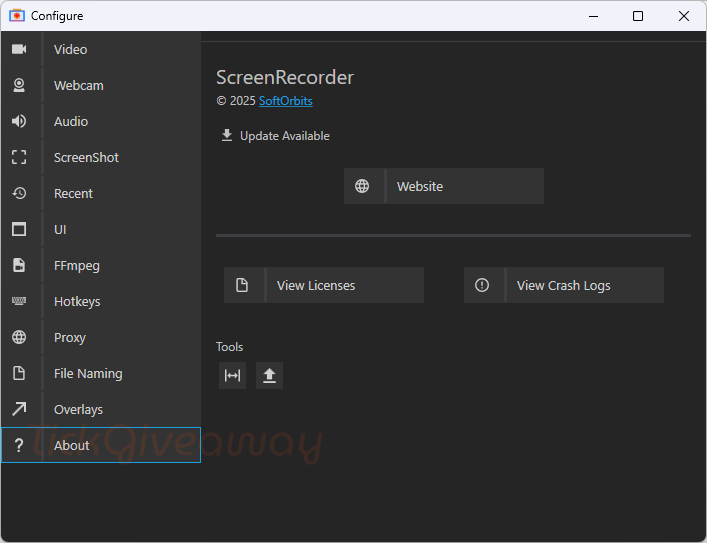
Task: Click the Webcam icon in sidebar
Action: pyautogui.click(x=19, y=85)
